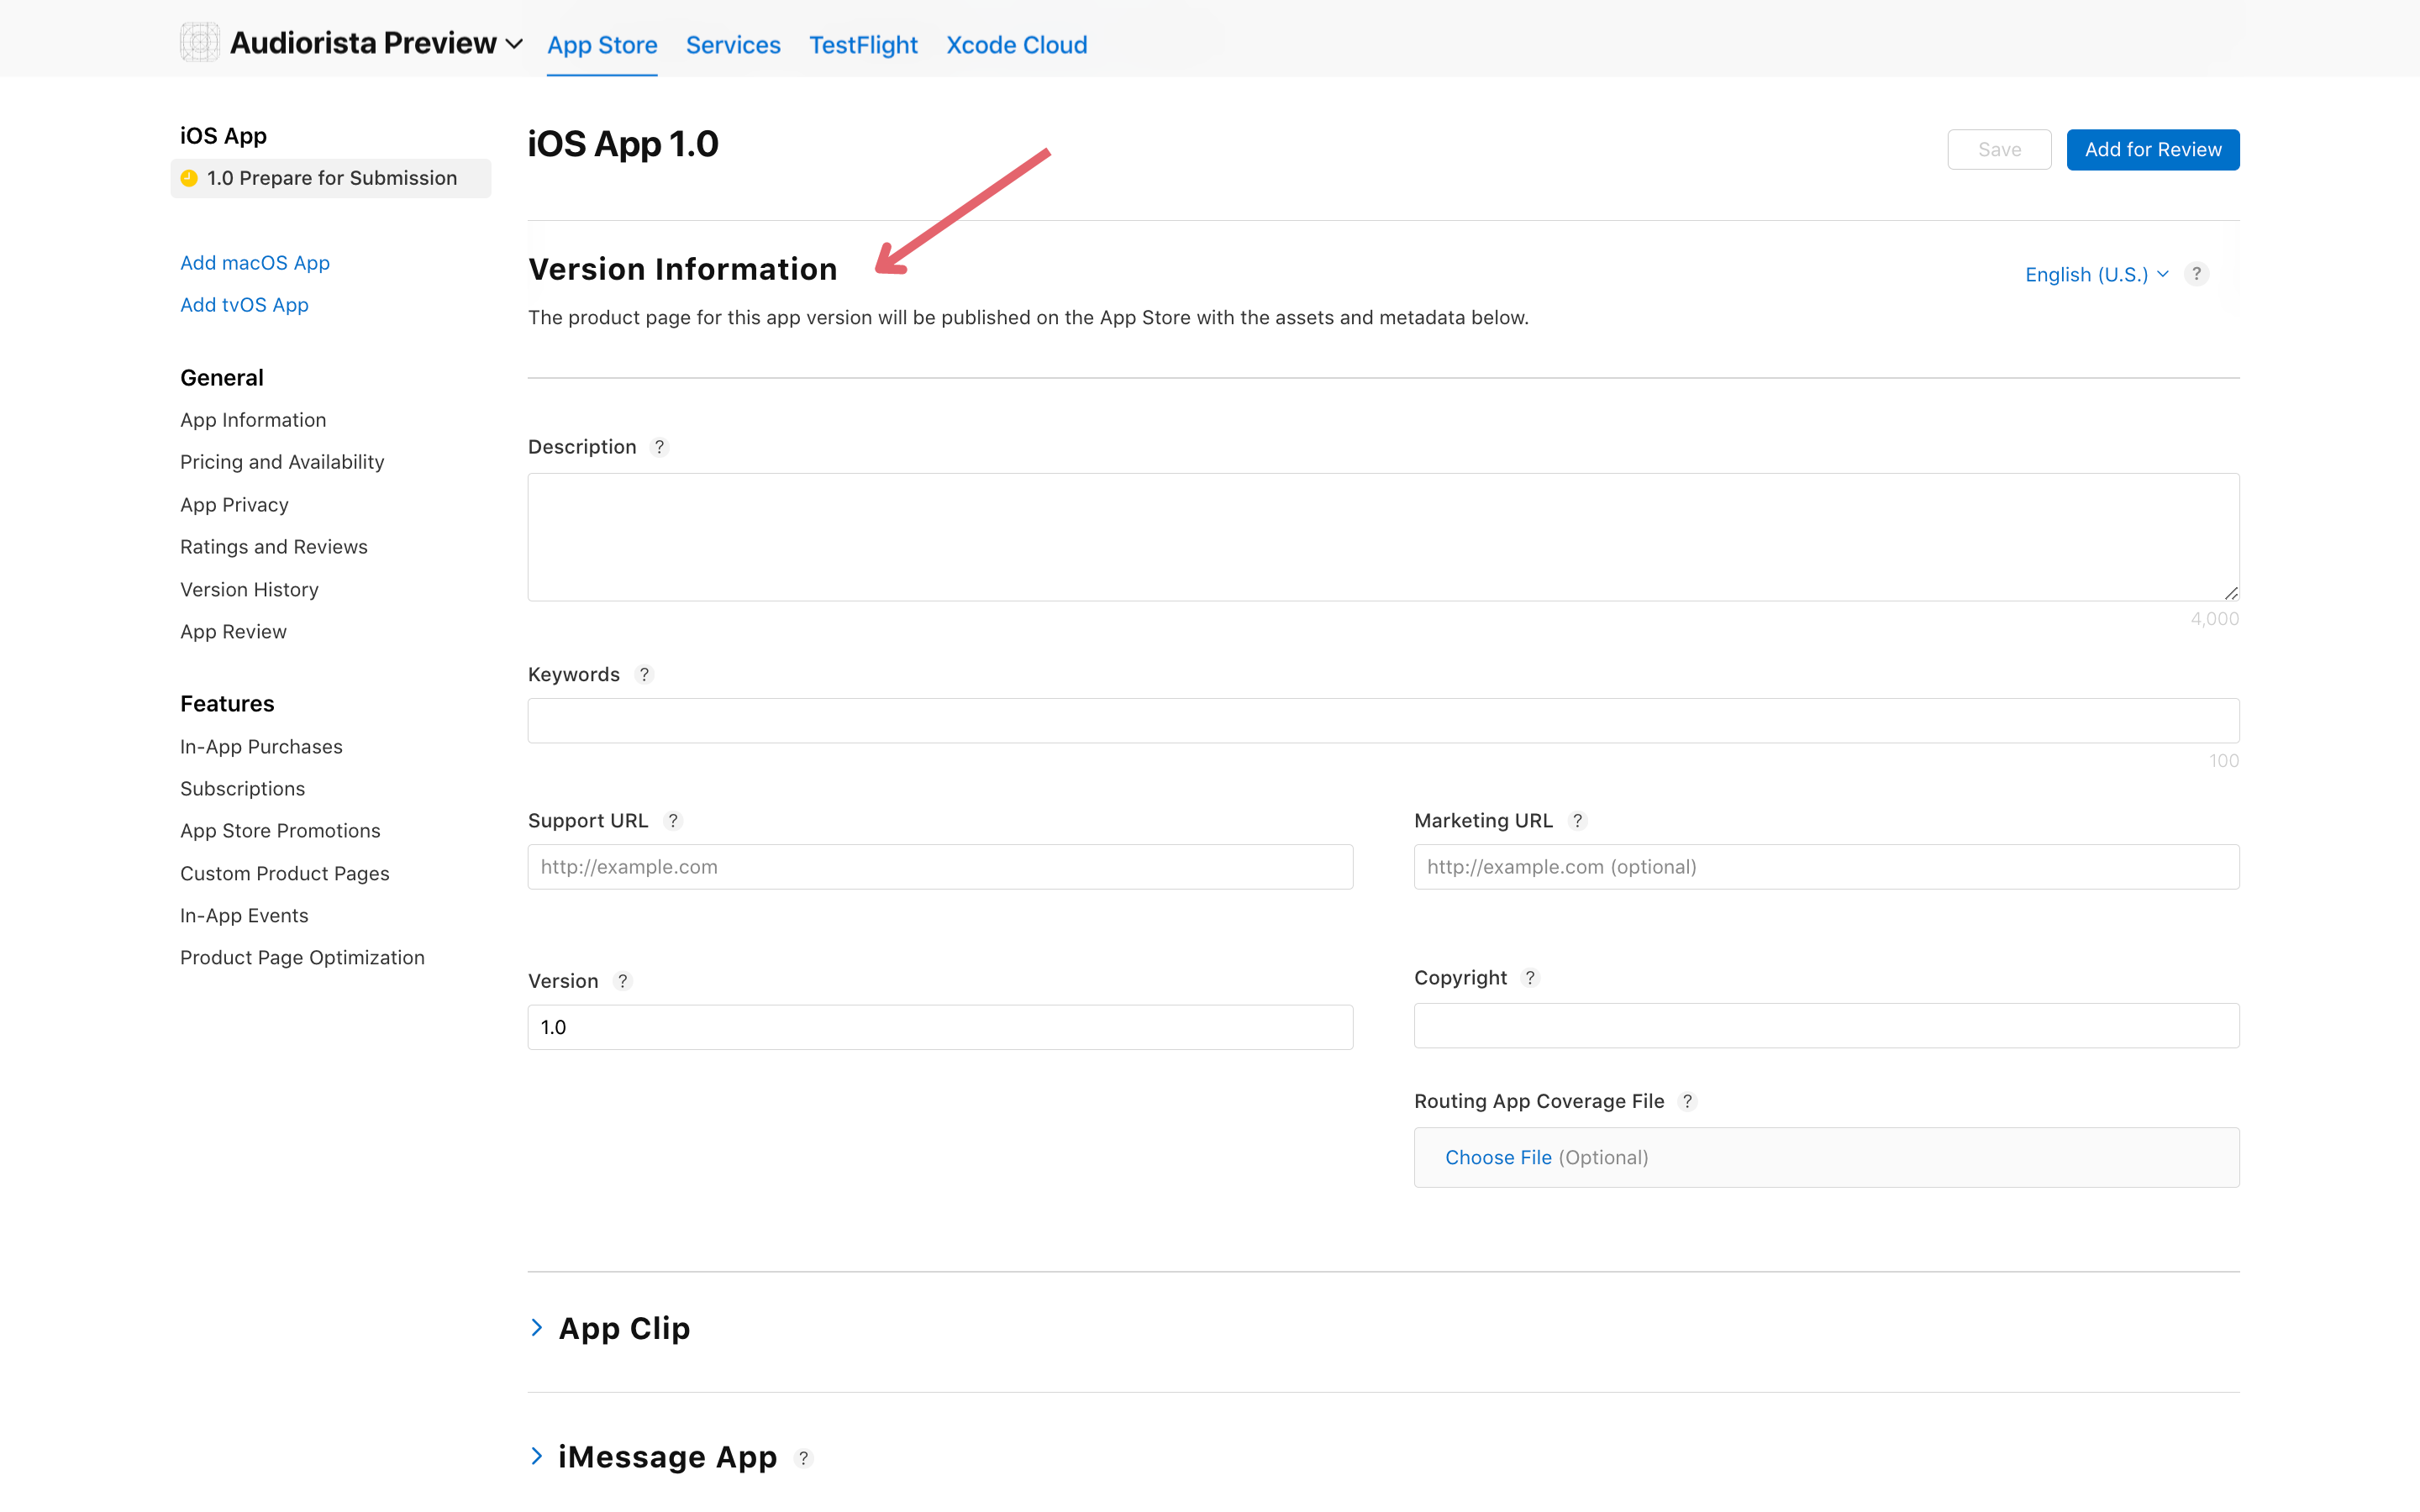Screen dimensions: 2420x1512
Task: Go to App Privacy section
Action: (234, 505)
